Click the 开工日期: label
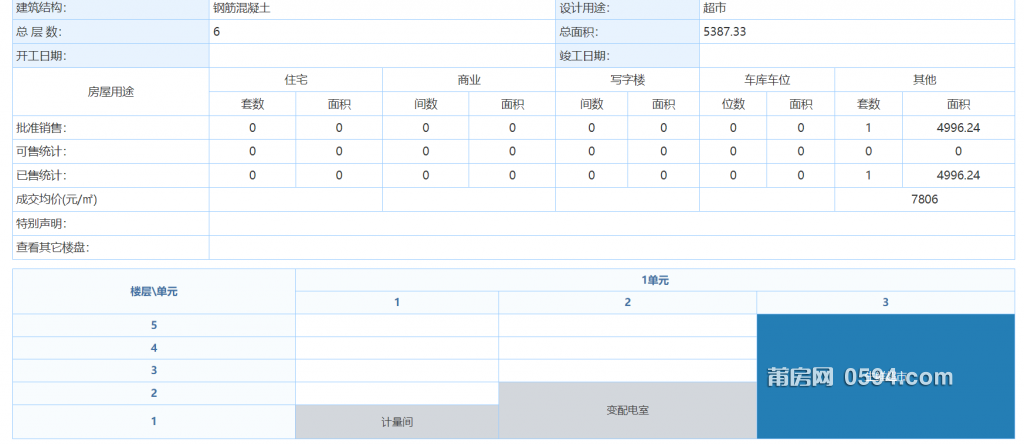The height and width of the screenshot is (445, 1024). 42,56
